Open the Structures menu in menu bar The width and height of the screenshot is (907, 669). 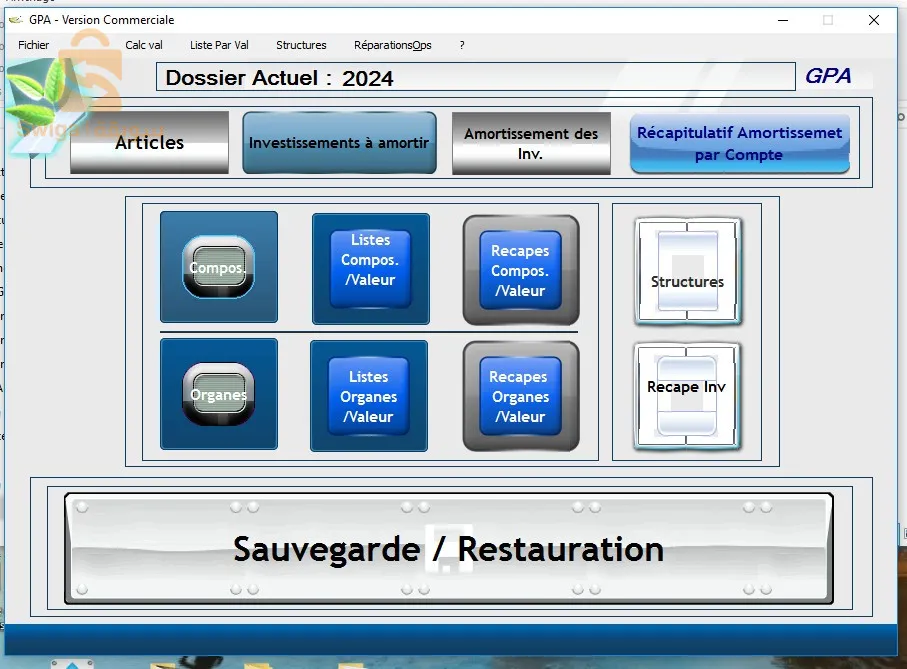pyautogui.click(x=301, y=45)
